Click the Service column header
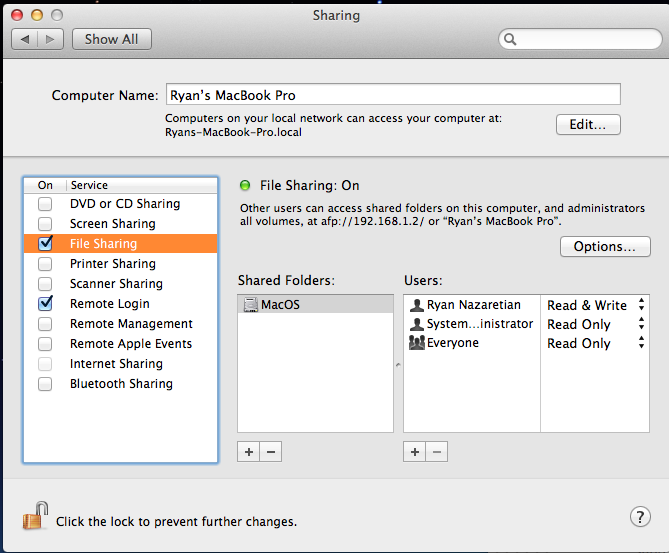Viewport: 669px width, 553px height. (142, 185)
